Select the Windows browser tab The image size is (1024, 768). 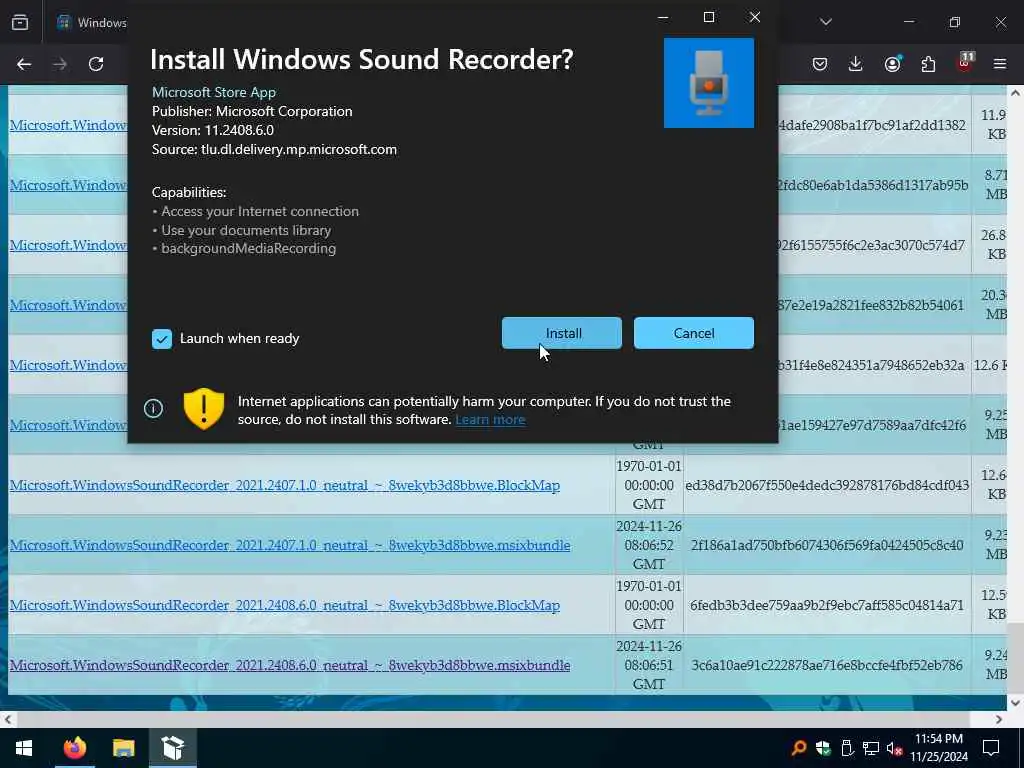(x=91, y=22)
